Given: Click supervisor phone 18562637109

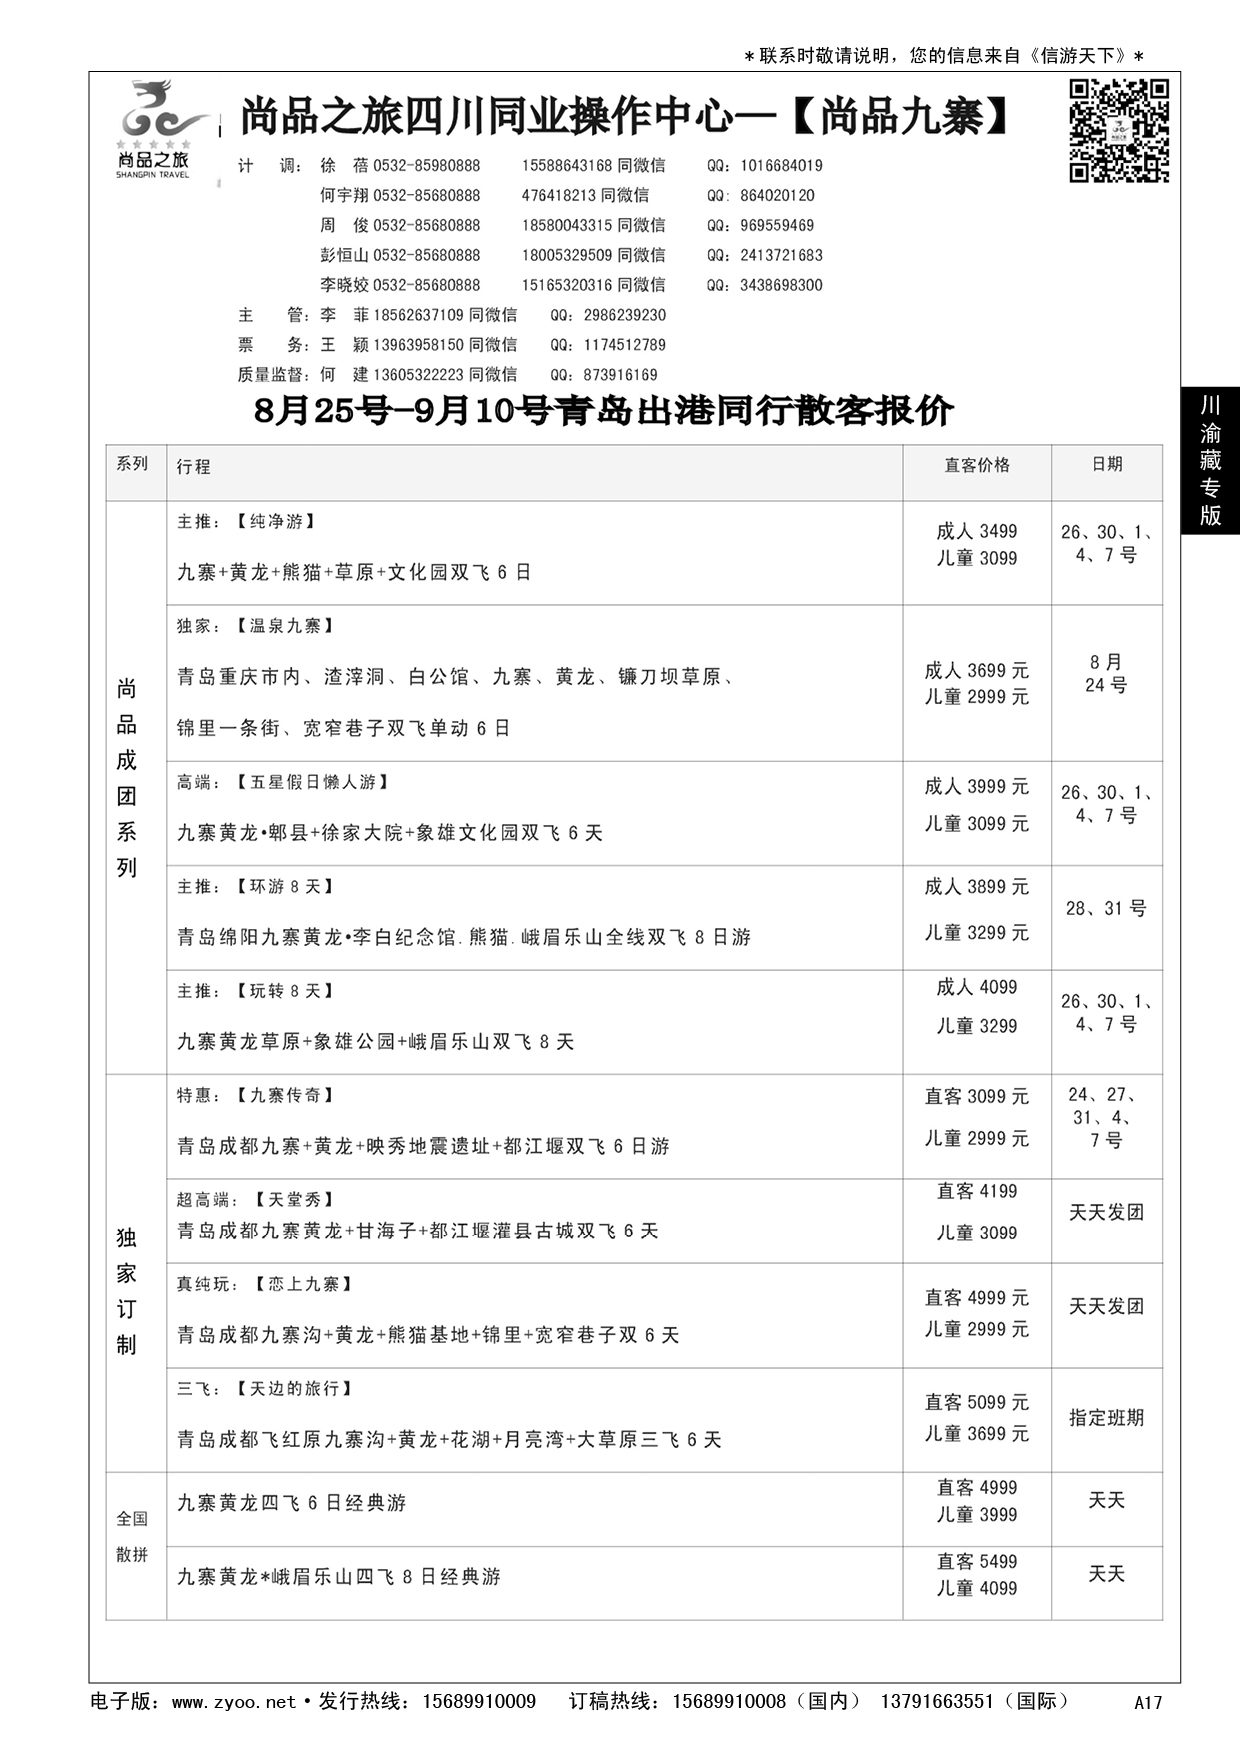Looking at the screenshot, I should click(418, 316).
